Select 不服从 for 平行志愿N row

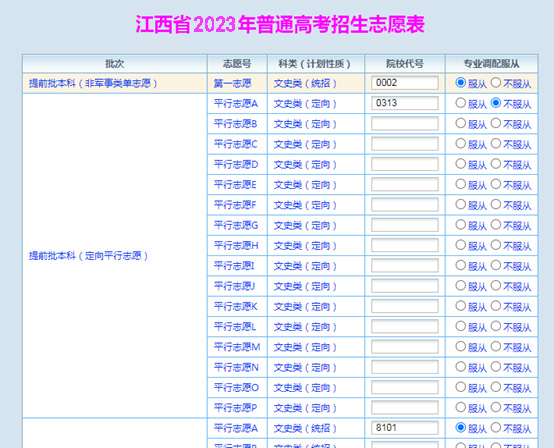coord(496,367)
